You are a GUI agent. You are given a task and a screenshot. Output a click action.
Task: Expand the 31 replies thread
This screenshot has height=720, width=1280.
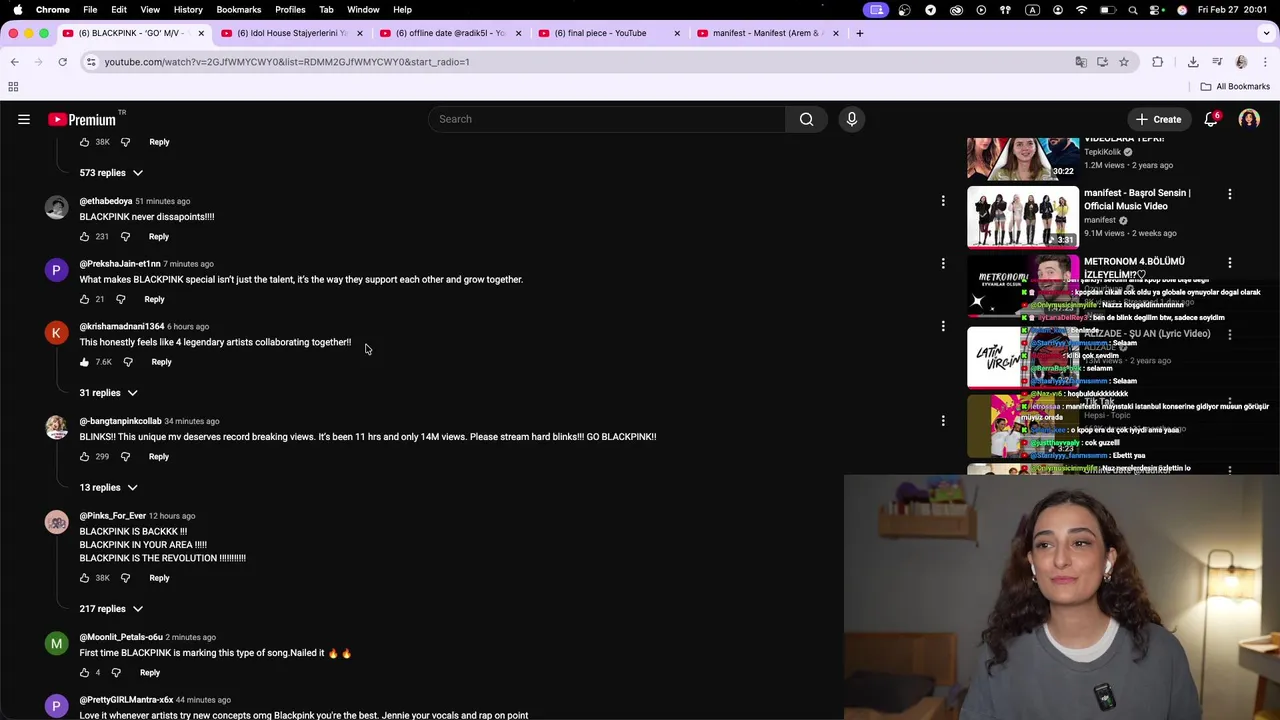point(108,393)
